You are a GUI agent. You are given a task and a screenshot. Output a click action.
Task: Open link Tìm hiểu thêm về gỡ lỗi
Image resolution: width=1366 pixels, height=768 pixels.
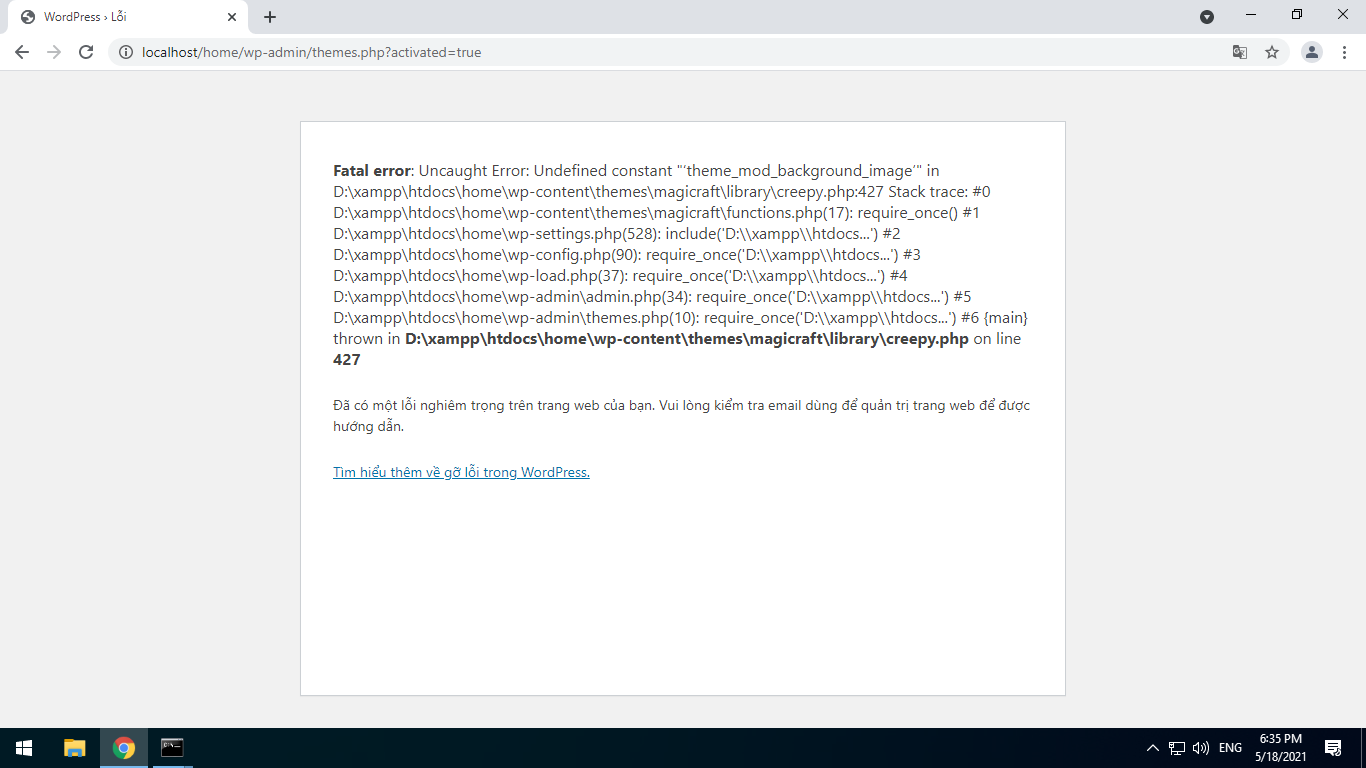(x=461, y=472)
